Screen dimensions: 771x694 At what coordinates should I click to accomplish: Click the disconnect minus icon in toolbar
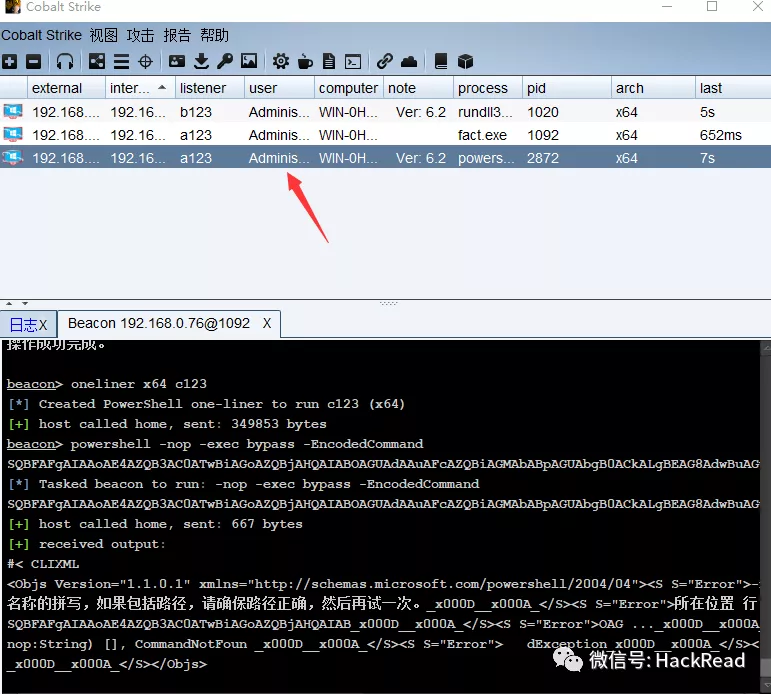pos(33,61)
